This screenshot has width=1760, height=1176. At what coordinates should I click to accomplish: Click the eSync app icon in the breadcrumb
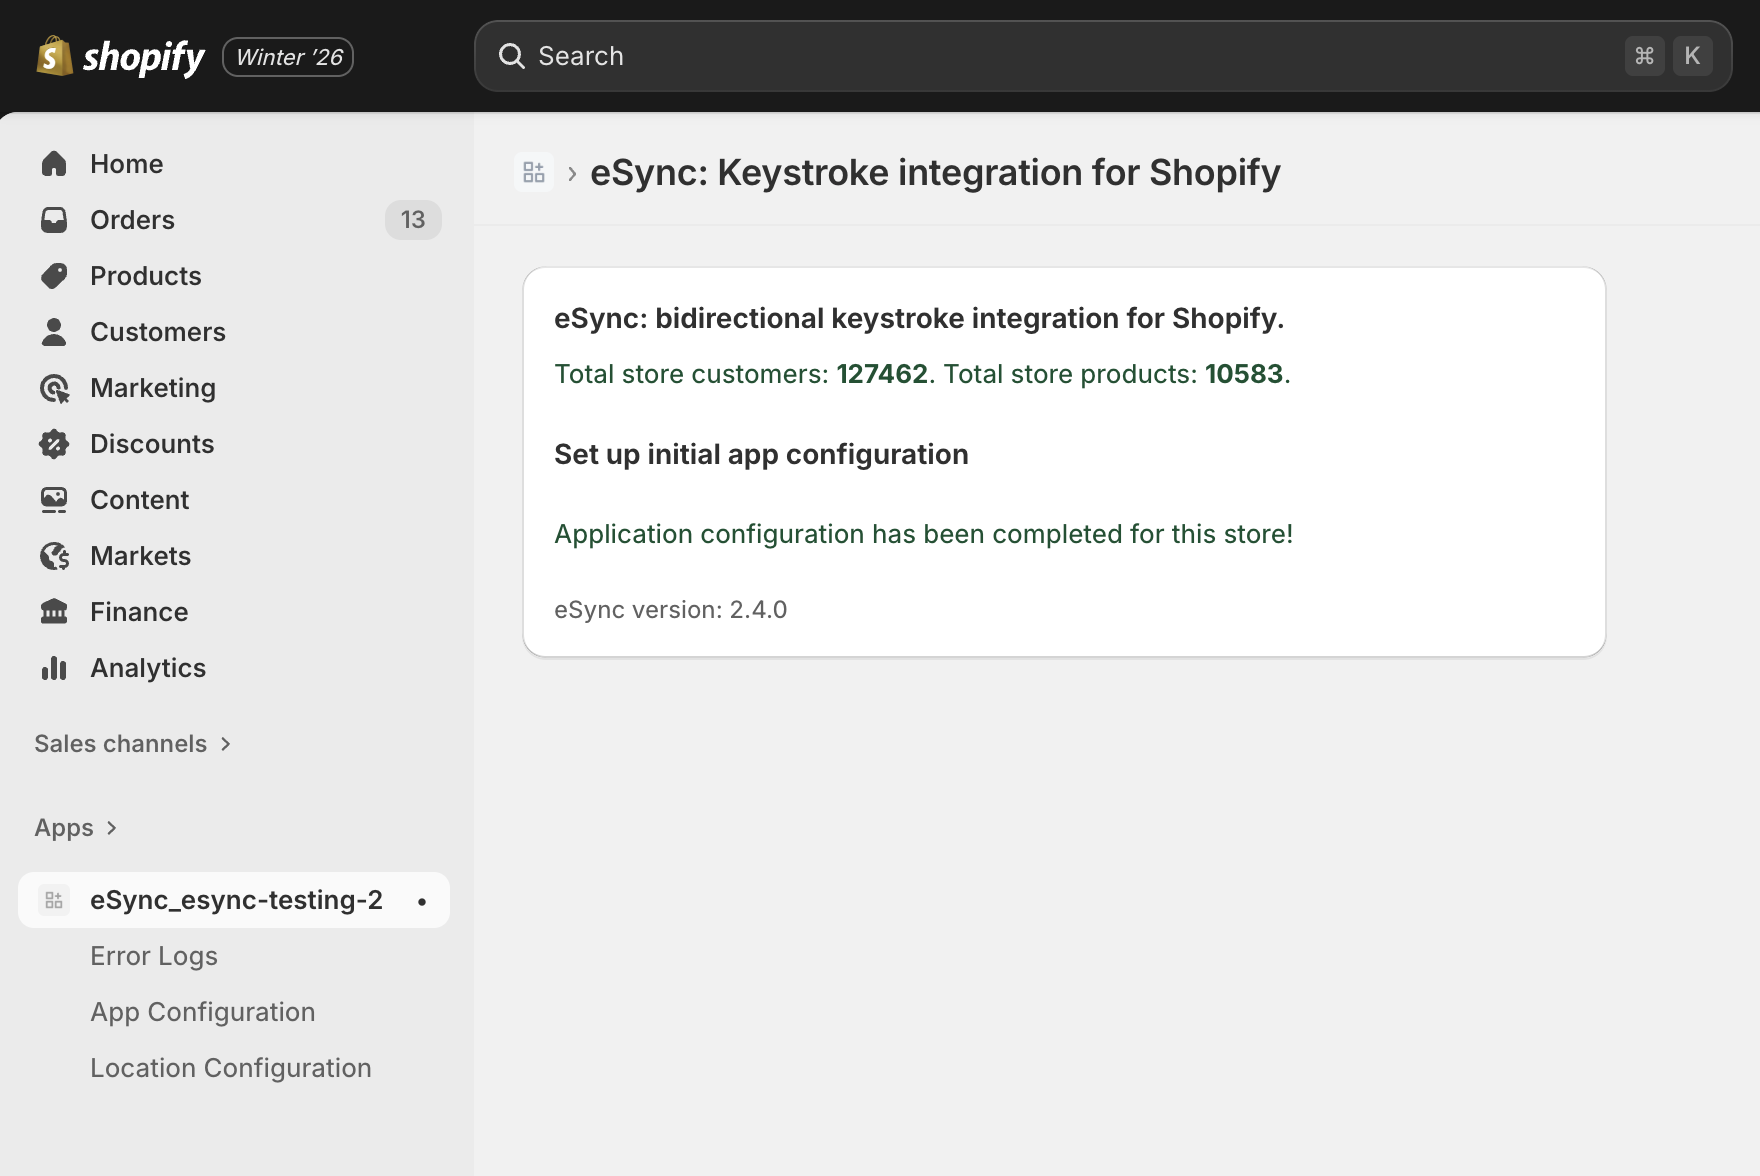[x=533, y=171]
